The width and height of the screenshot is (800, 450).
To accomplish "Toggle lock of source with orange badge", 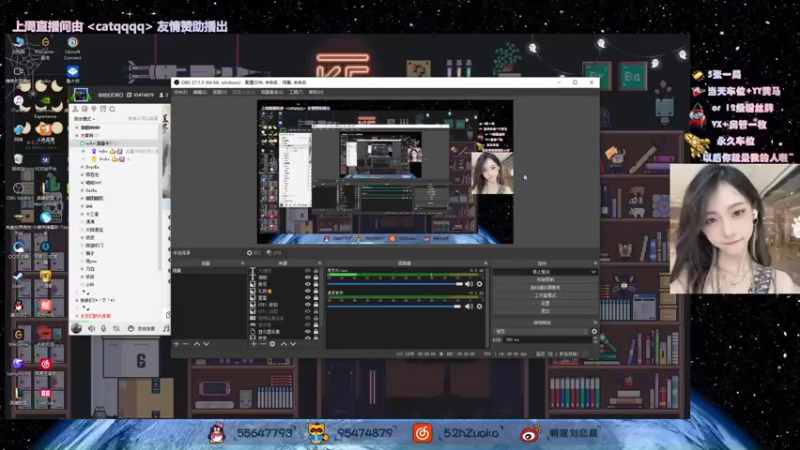I will click(x=316, y=291).
